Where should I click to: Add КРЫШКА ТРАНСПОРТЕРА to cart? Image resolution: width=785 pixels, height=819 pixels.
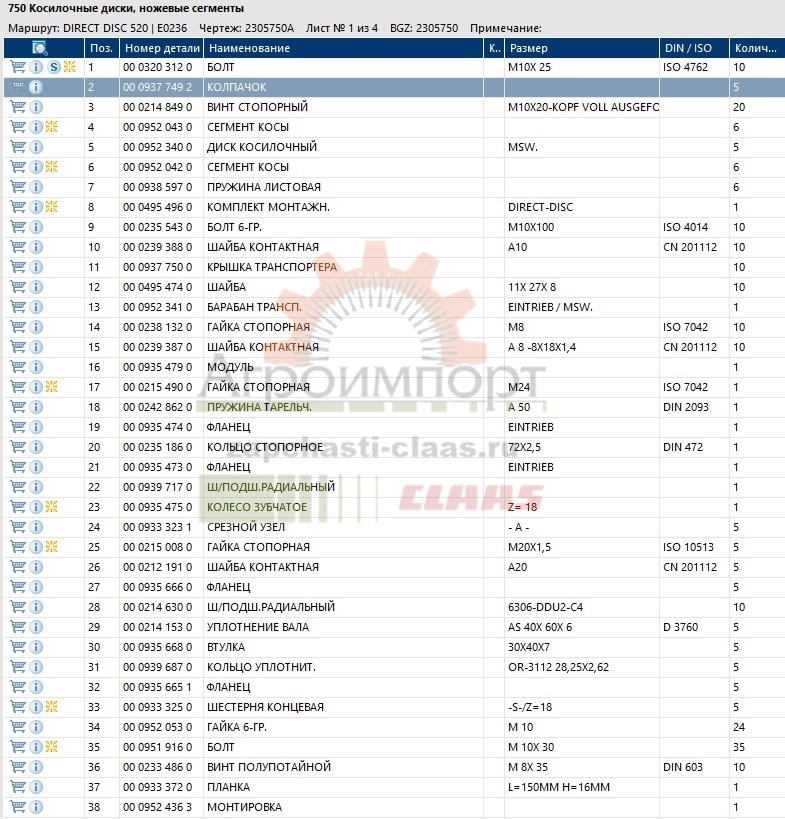18,267
